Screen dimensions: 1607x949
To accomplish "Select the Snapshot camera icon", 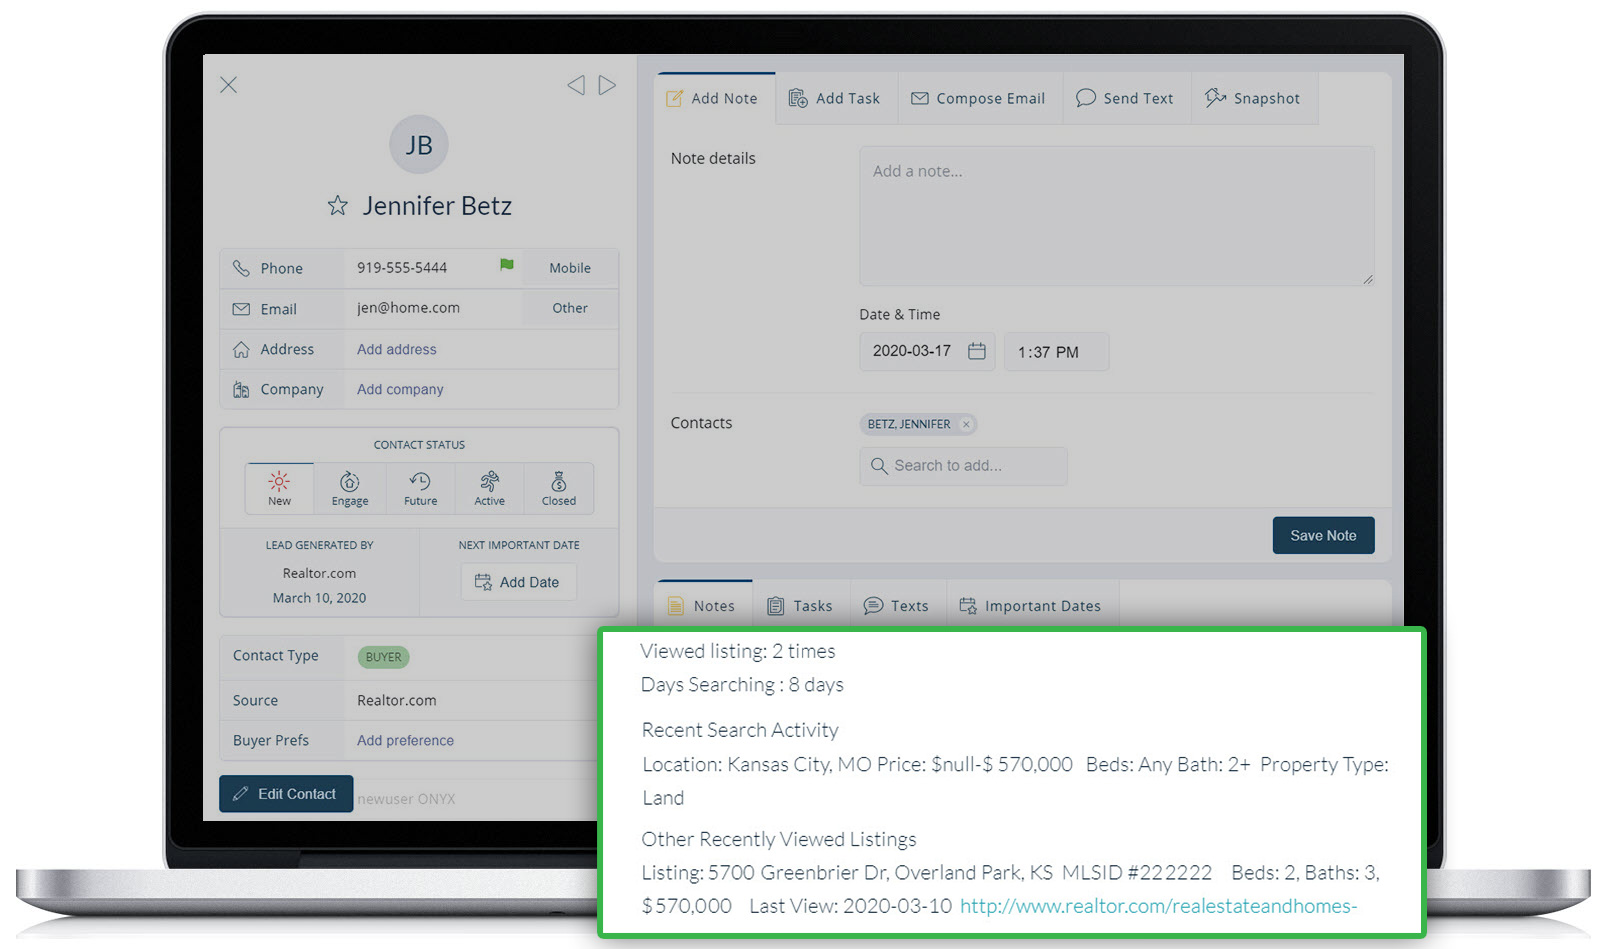I will coord(1216,97).
